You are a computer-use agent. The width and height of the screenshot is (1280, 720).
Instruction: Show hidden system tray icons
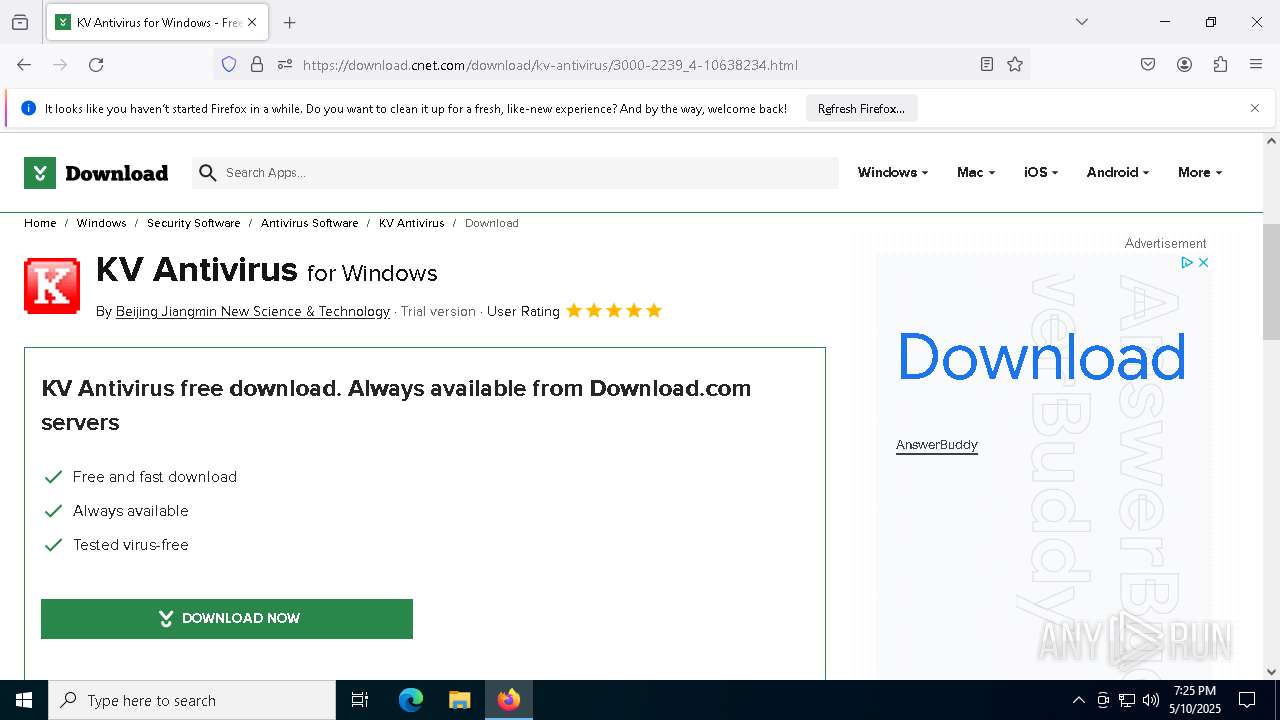[1078, 700]
